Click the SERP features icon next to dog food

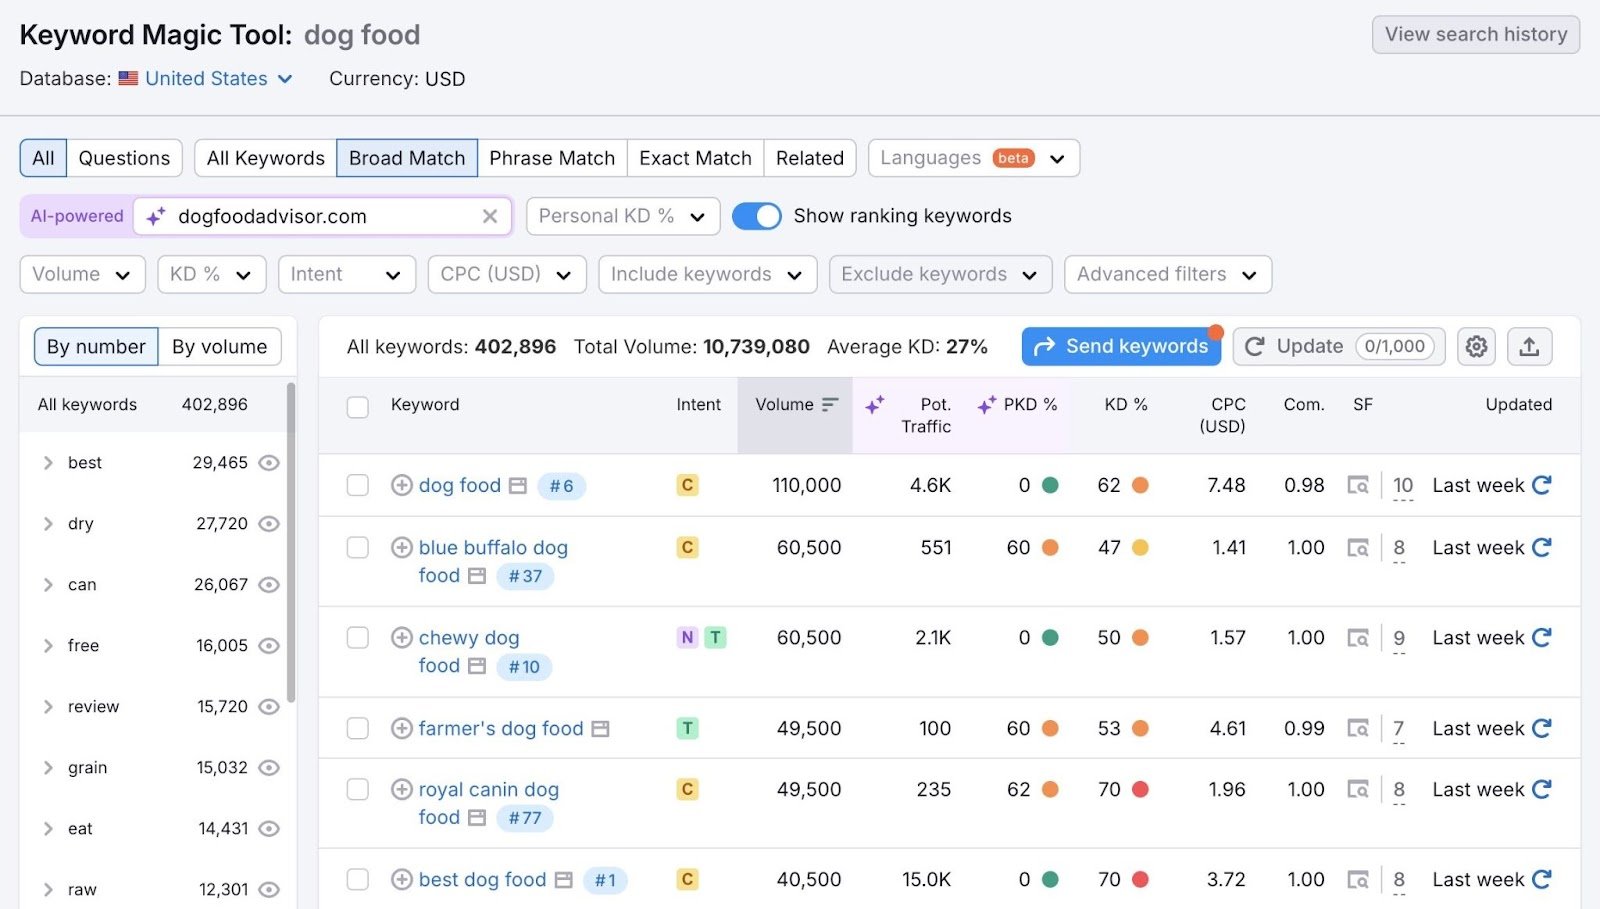point(517,485)
